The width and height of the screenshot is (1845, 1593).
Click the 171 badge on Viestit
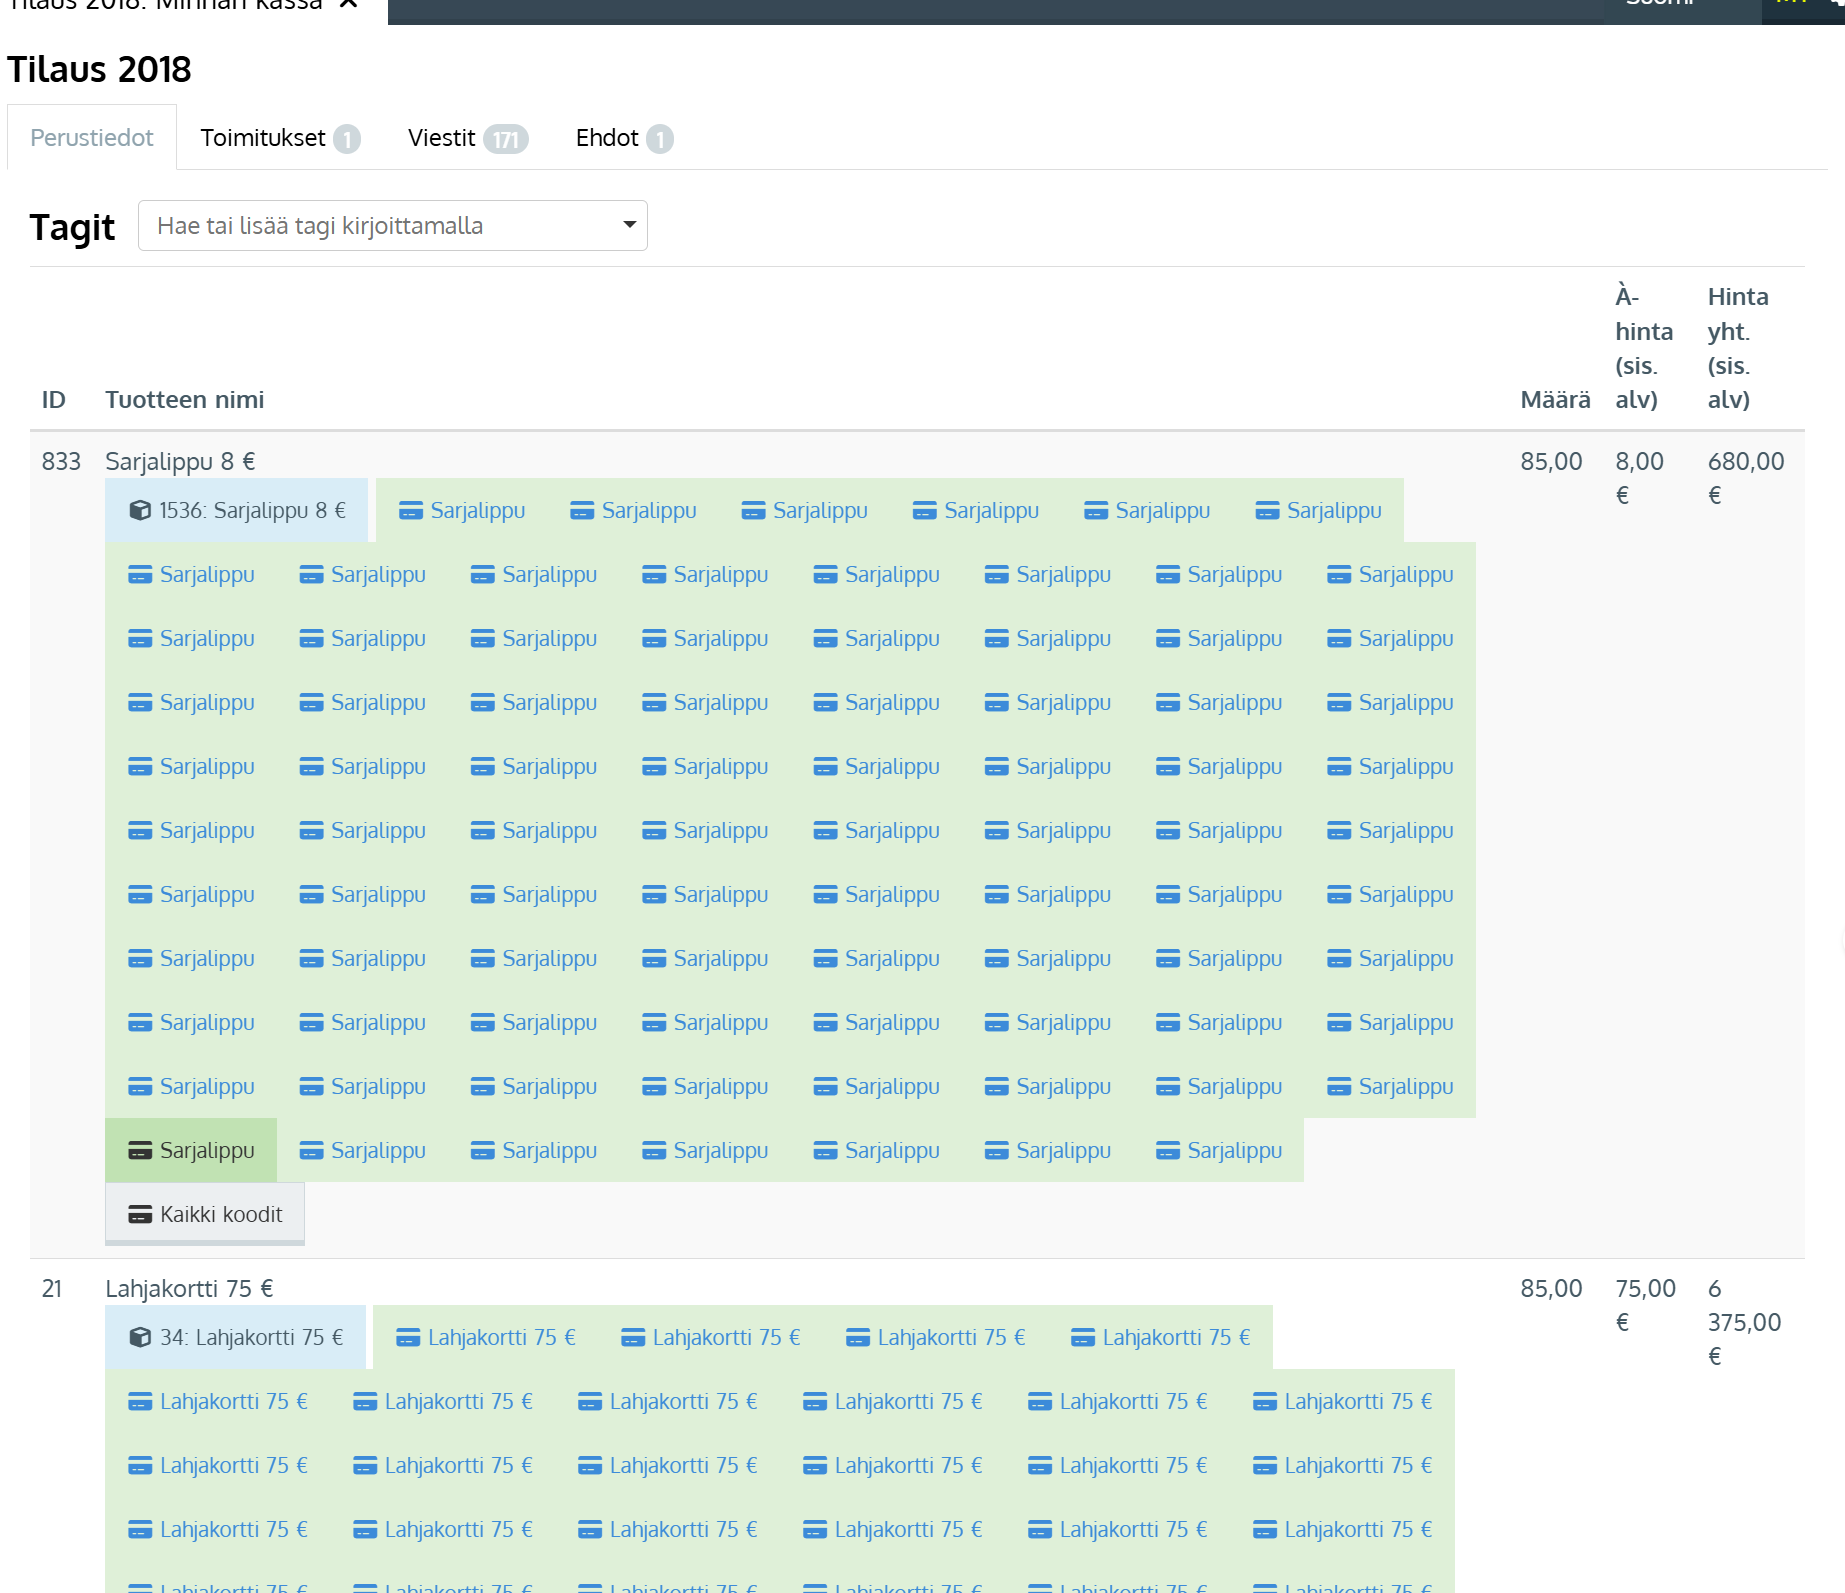[506, 139]
